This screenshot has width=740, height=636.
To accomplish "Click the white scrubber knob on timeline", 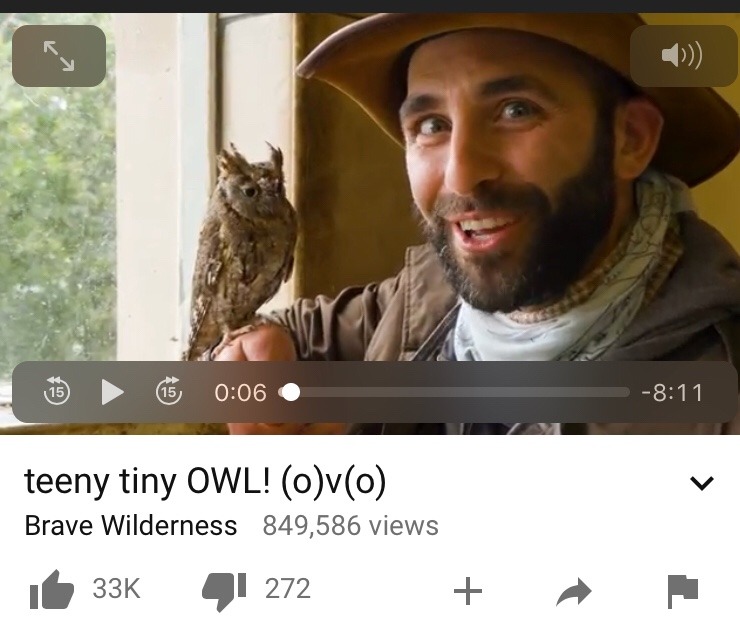I will point(291,392).
